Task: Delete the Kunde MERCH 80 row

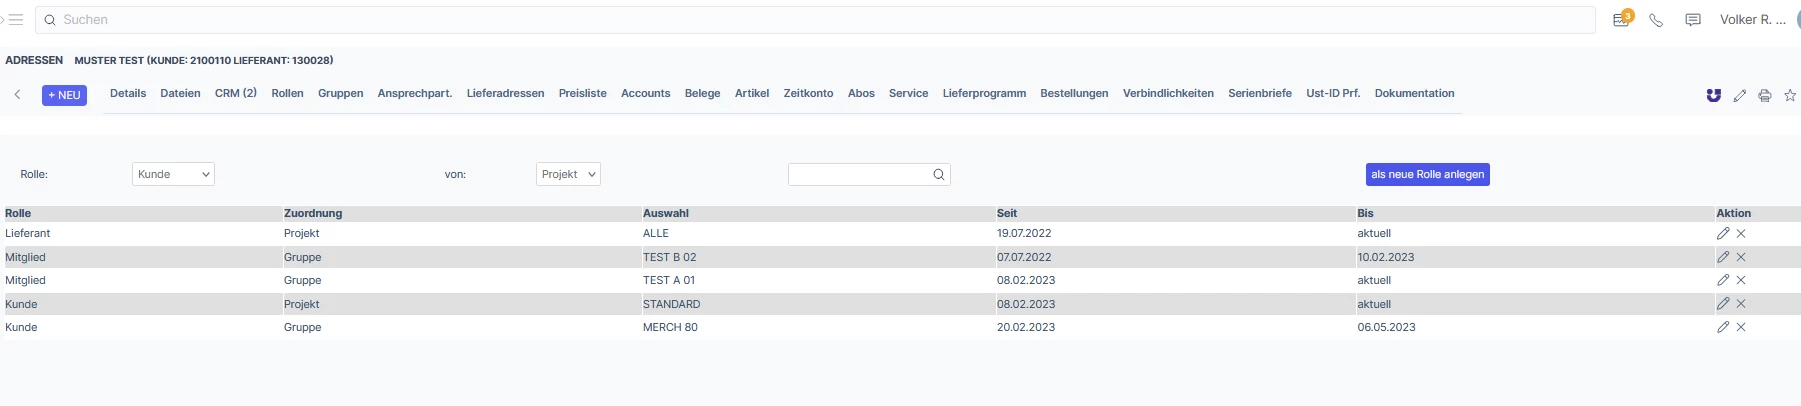Action: 1741,327
